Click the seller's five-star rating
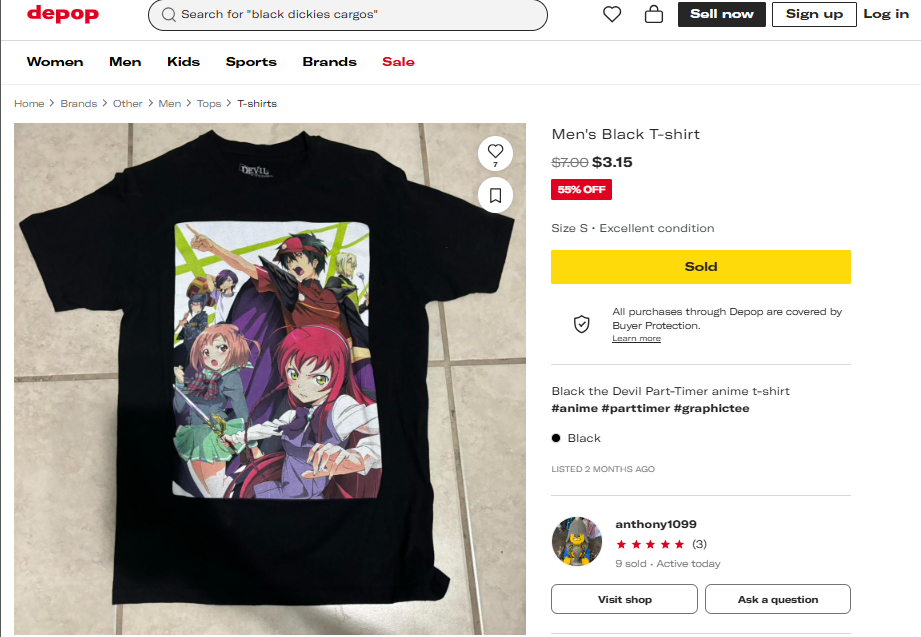 point(650,544)
